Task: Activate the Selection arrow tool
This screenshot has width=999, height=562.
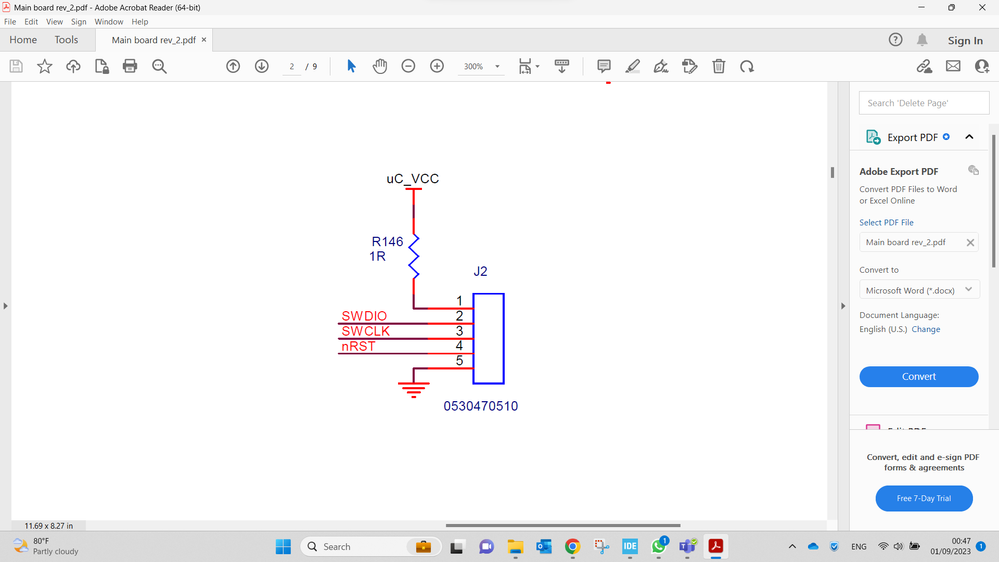Action: point(351,66)
